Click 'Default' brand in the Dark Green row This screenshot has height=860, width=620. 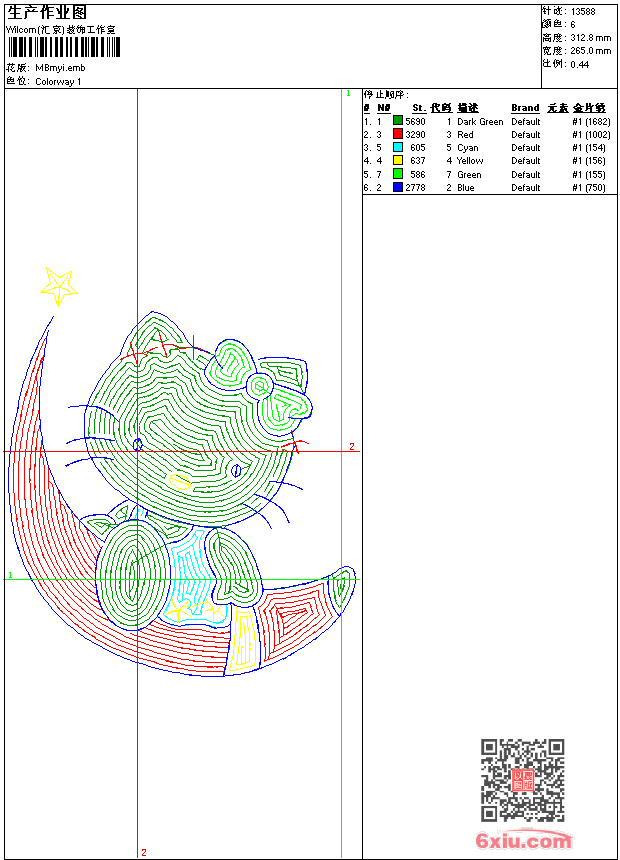coord(526,122)
